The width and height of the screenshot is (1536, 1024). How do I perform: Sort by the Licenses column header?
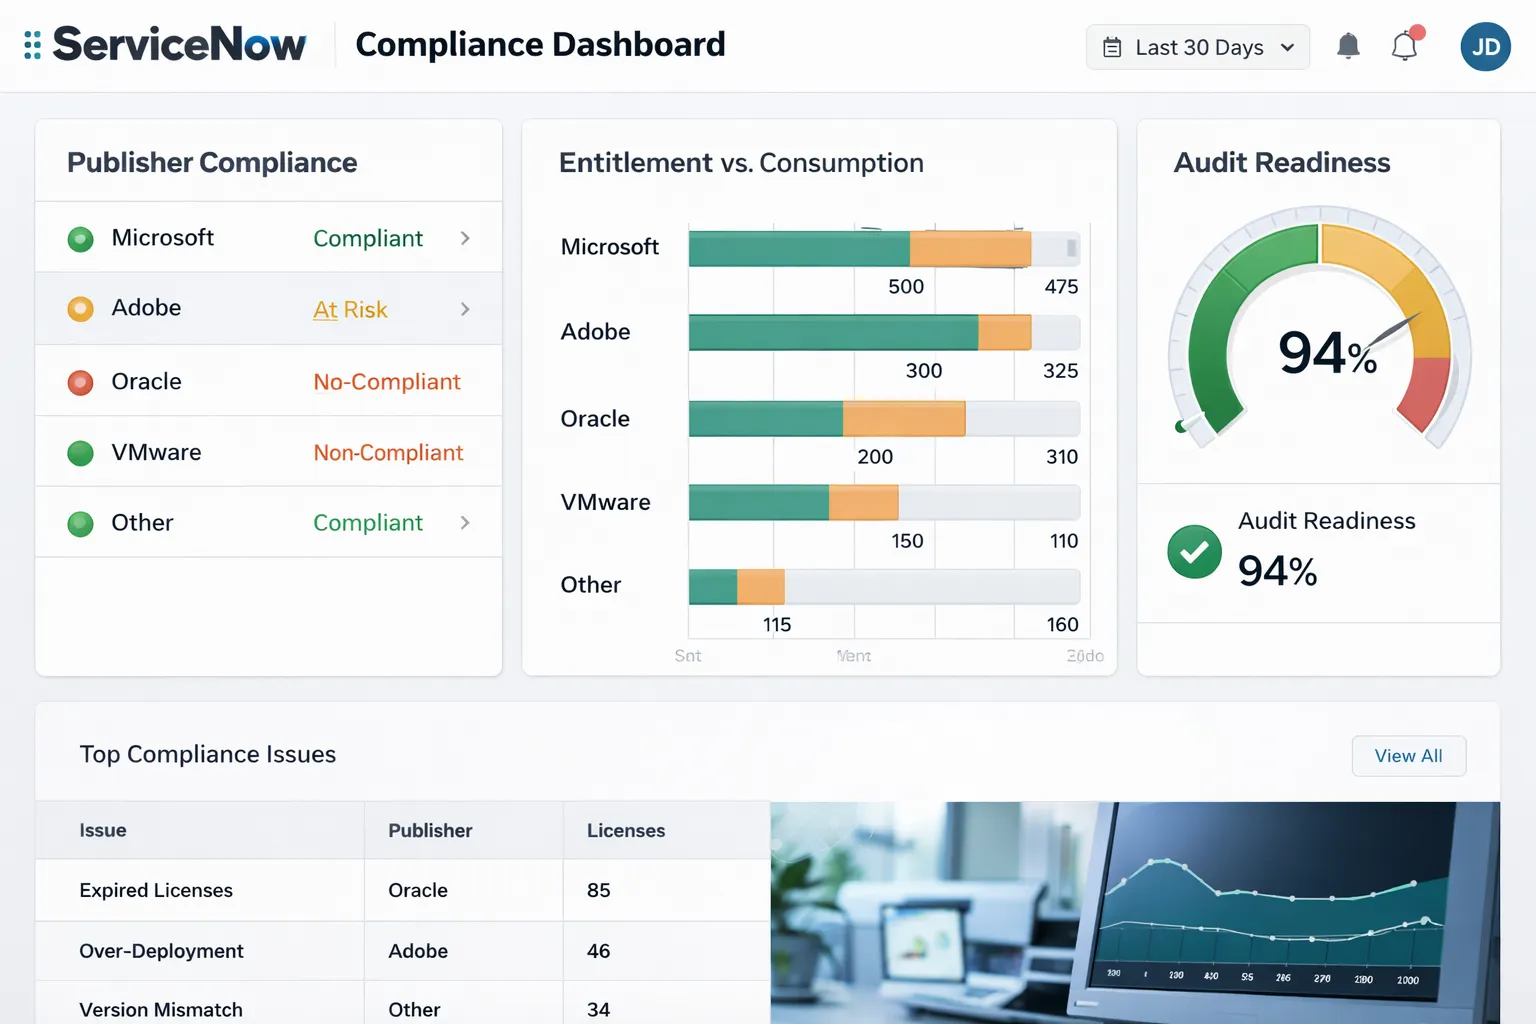(x=626, y=831)
